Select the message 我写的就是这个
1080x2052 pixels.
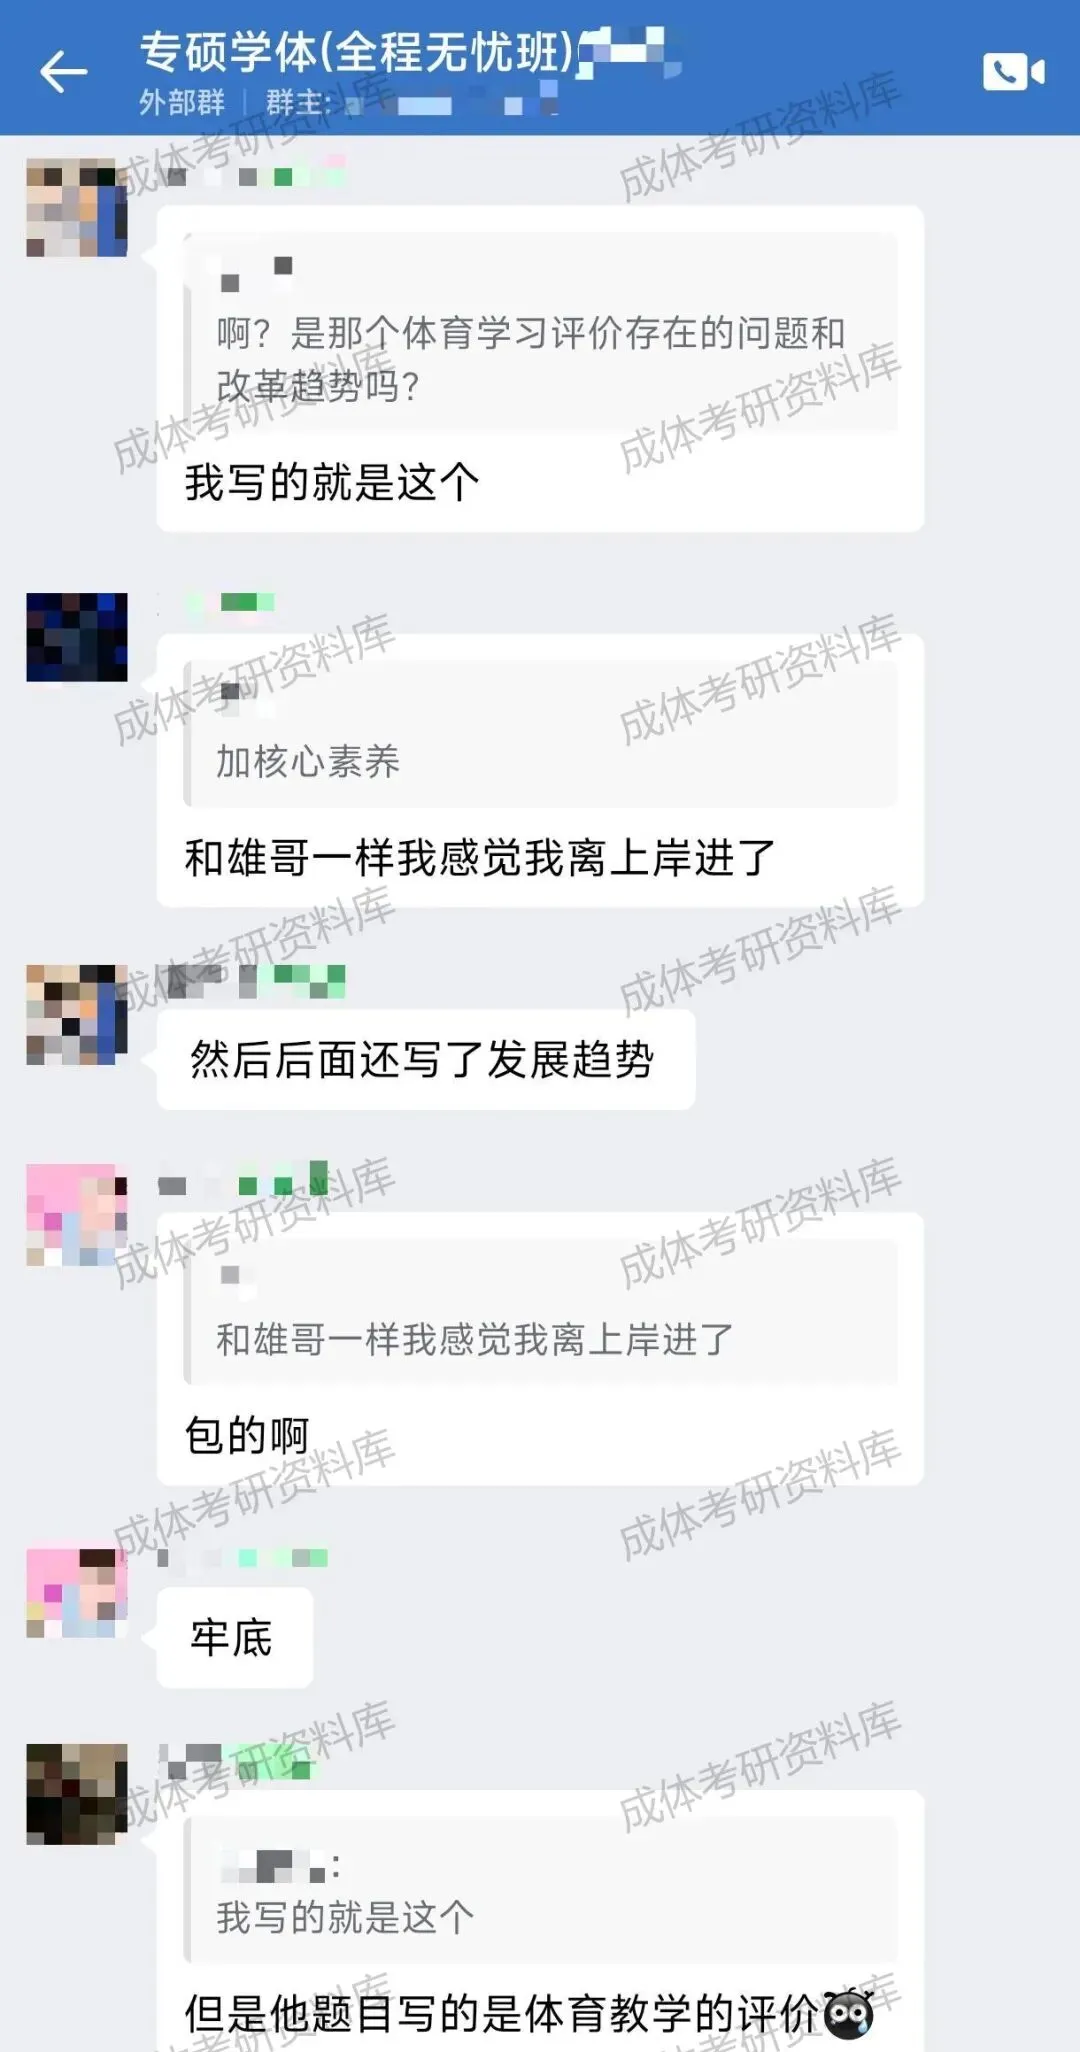(332, 483)
